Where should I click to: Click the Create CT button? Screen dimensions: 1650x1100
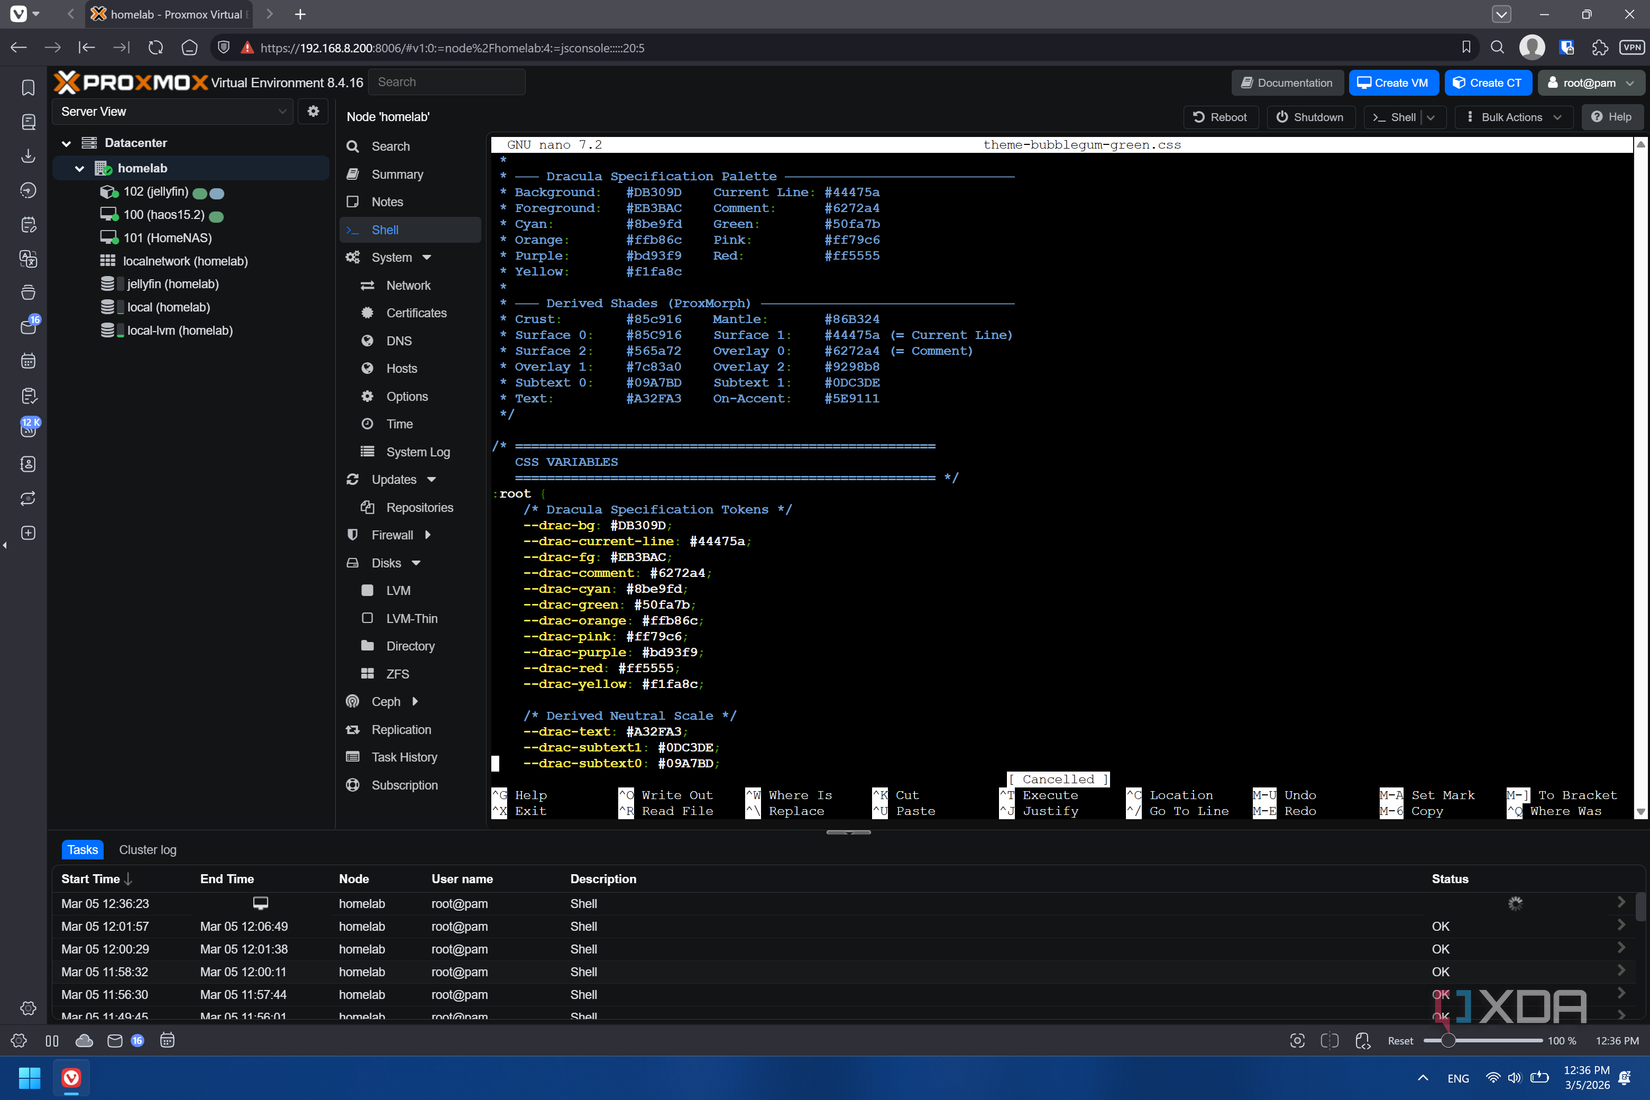click(1488, 83)
